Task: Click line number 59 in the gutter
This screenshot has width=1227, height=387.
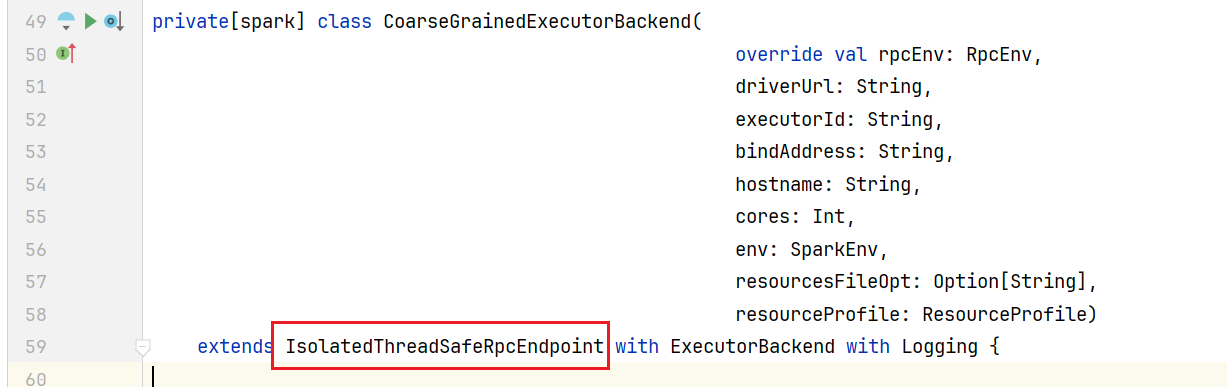Action: click(x=36, y=347)
